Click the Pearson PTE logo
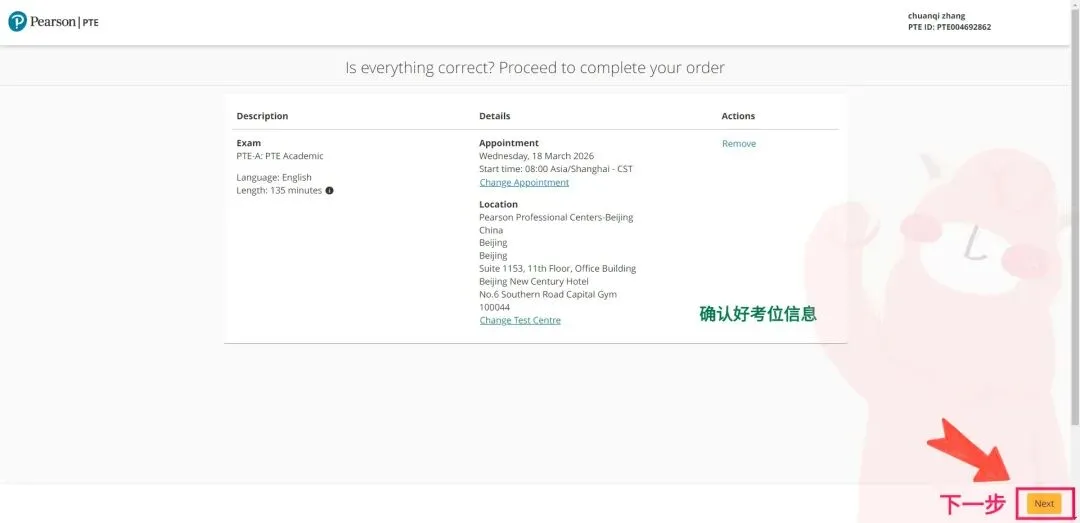The width and height of the screenshot is (1080, 523). [54, 21]
